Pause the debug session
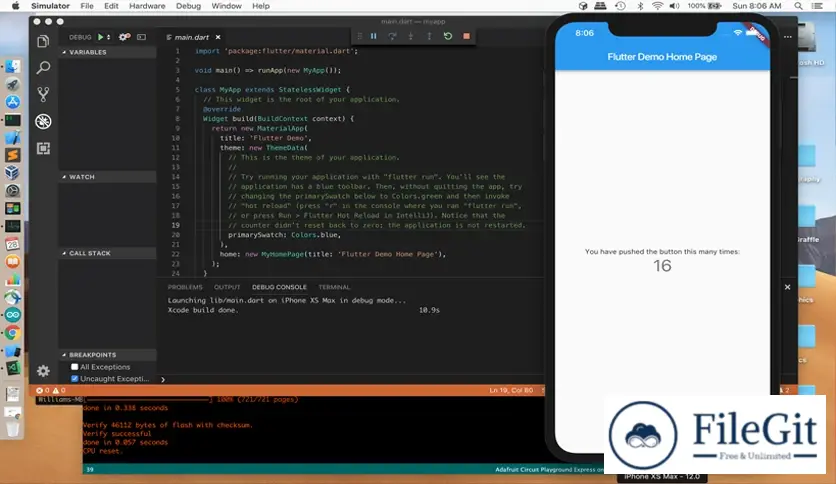The width and height of the screenshot is (836, 484). pyautogui.click(x=373, y=36)
